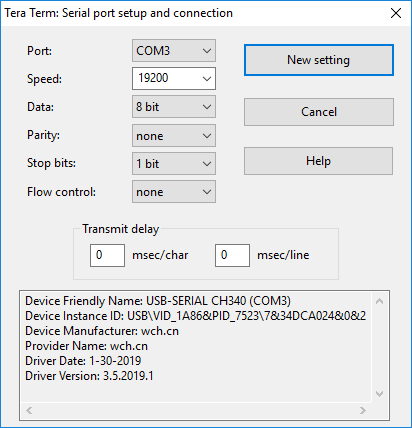Viewport: 412px width, 428px height.
Task: Click the device info scroll up arrow
Action: coord(379,301)
